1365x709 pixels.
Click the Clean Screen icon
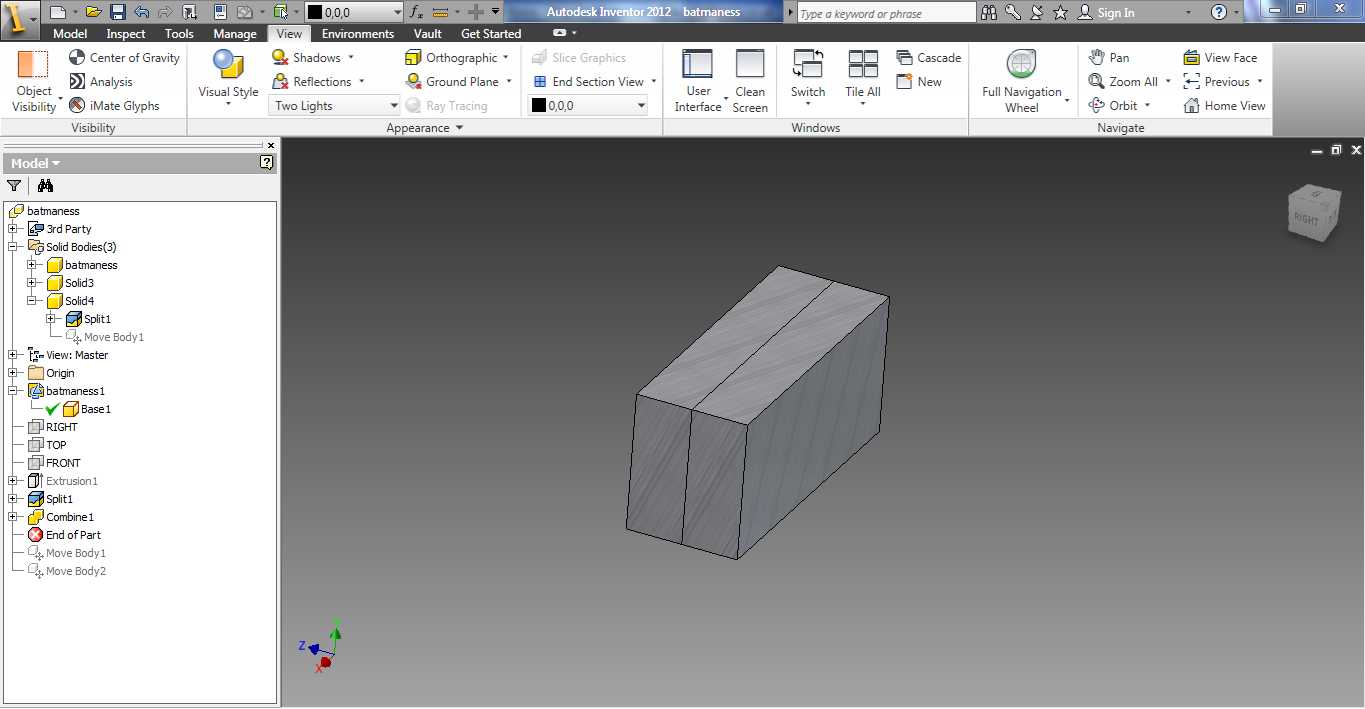[x=750, y=64]
